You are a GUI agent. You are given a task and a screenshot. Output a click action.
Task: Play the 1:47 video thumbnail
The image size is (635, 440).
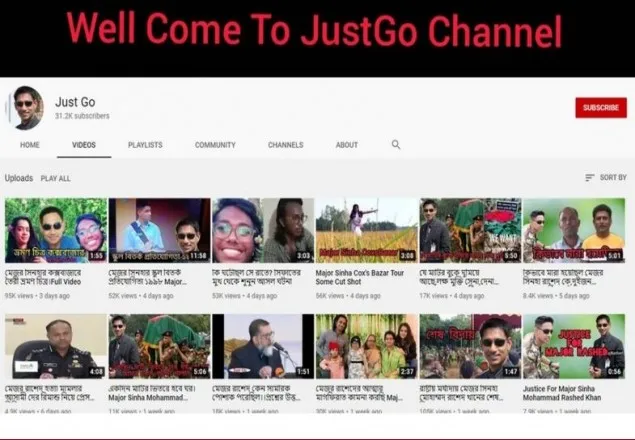coord(471,346)
